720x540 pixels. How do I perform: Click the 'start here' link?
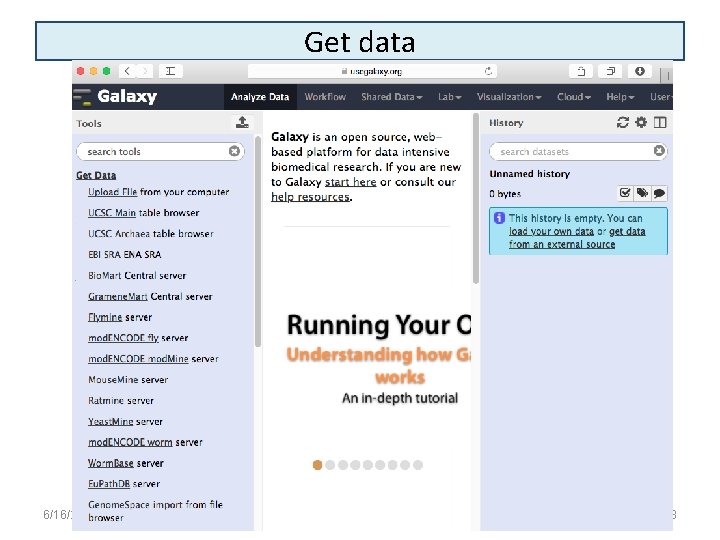click(350, 182)
